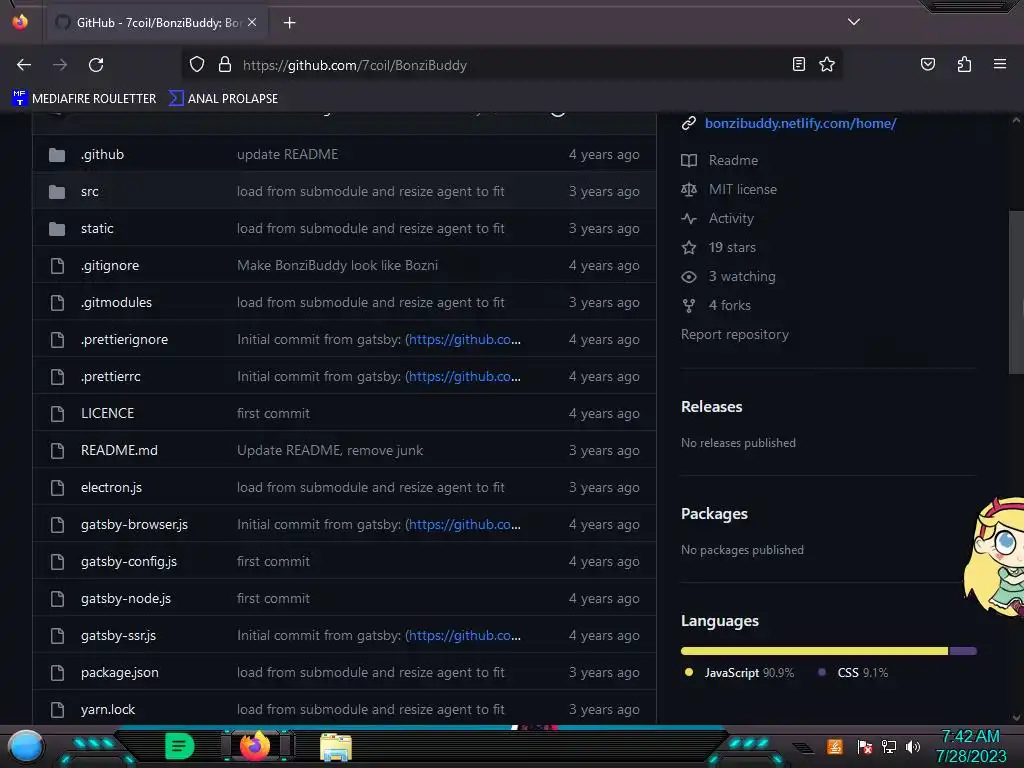The width and height of the screenshot is (1024, 768).
Task: Open package.json file
Action: click(120, 673)
